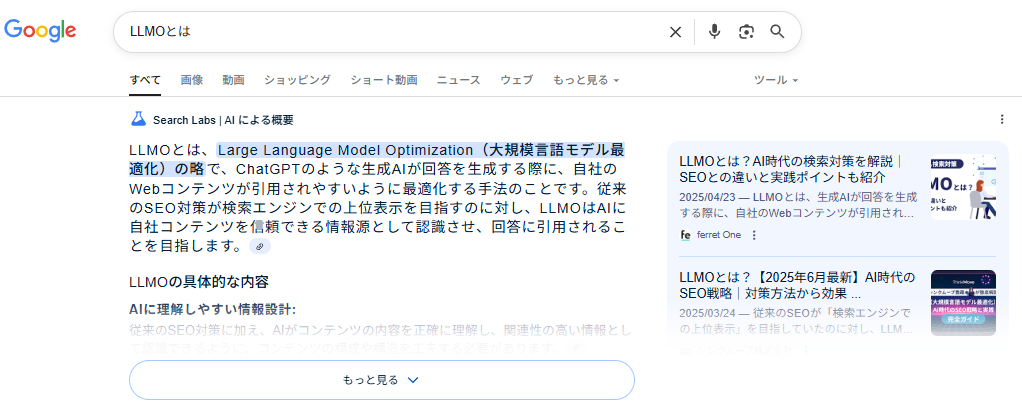Image resolution: width=1022 pixels, height=410 pixels.
Task: Click the AIに理解しやすい情報設計 subheading
Action: 213,309
